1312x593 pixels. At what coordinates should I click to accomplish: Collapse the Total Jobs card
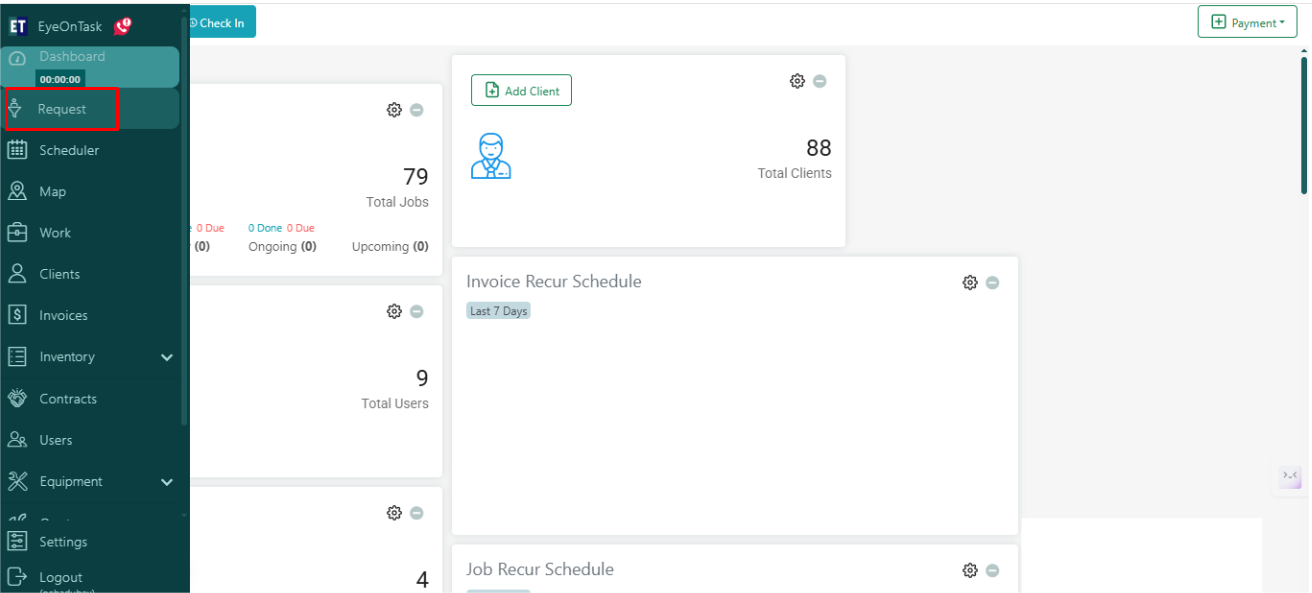point(417,110)
